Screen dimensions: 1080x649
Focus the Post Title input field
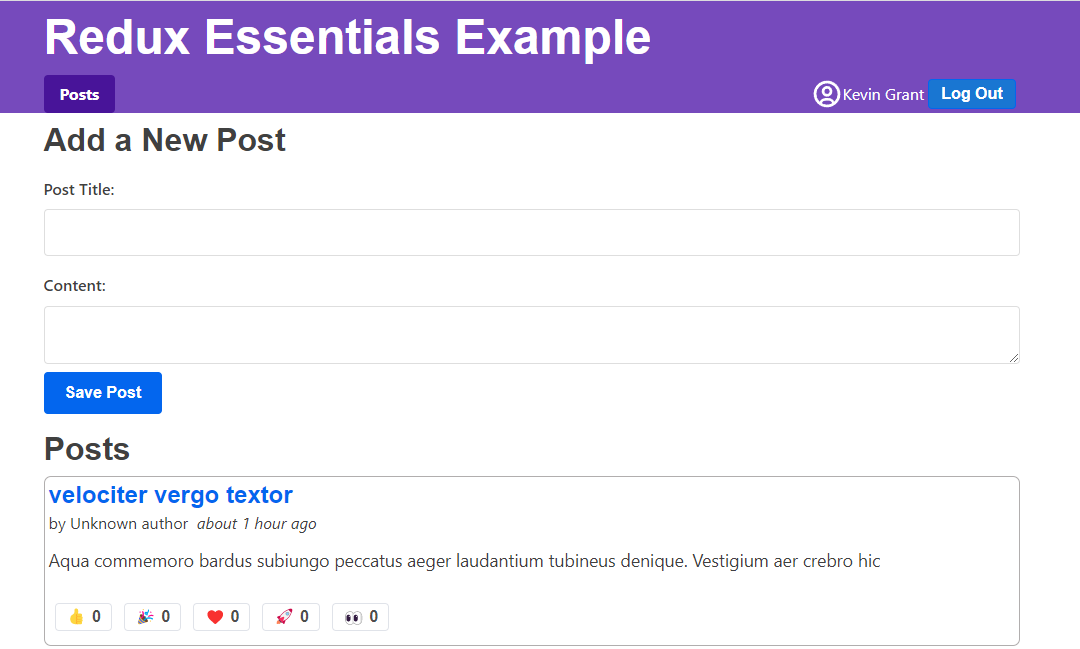coord(531,232)
